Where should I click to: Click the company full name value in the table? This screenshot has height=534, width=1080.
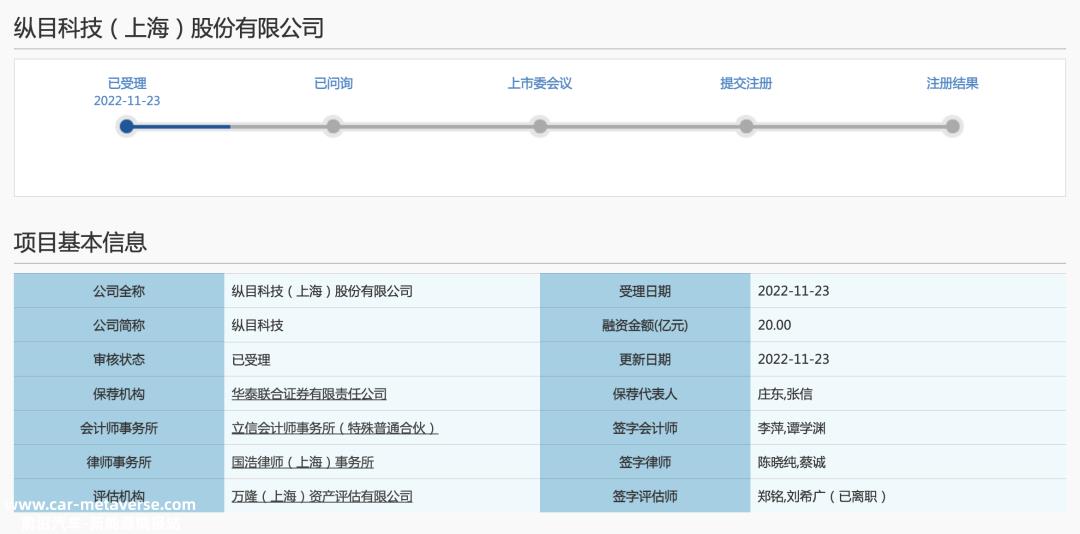point(322,291)
